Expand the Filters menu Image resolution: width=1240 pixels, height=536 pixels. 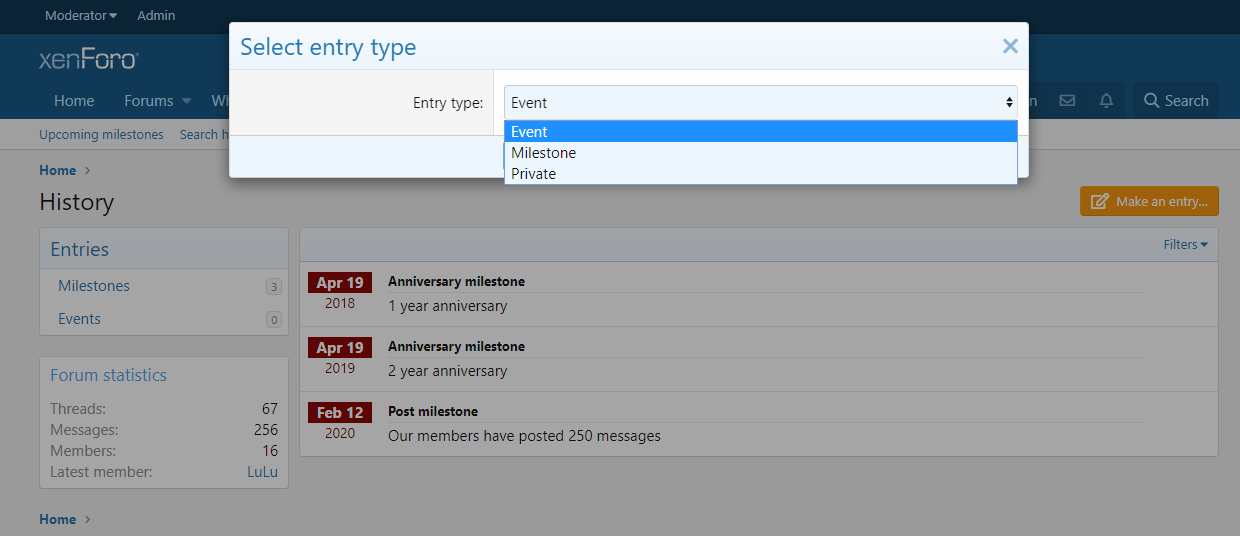click(x=1185, y=244)
